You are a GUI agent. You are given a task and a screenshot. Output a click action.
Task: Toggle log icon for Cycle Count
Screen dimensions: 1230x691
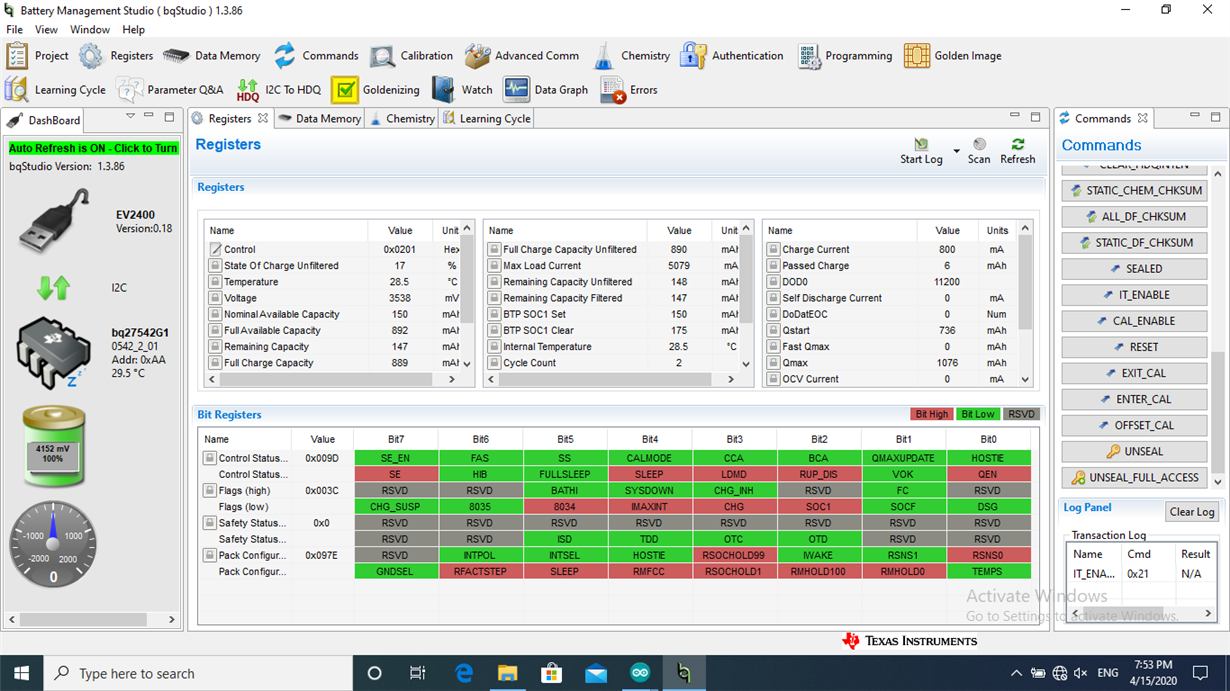pyautogui.click(x=494, y=363)
